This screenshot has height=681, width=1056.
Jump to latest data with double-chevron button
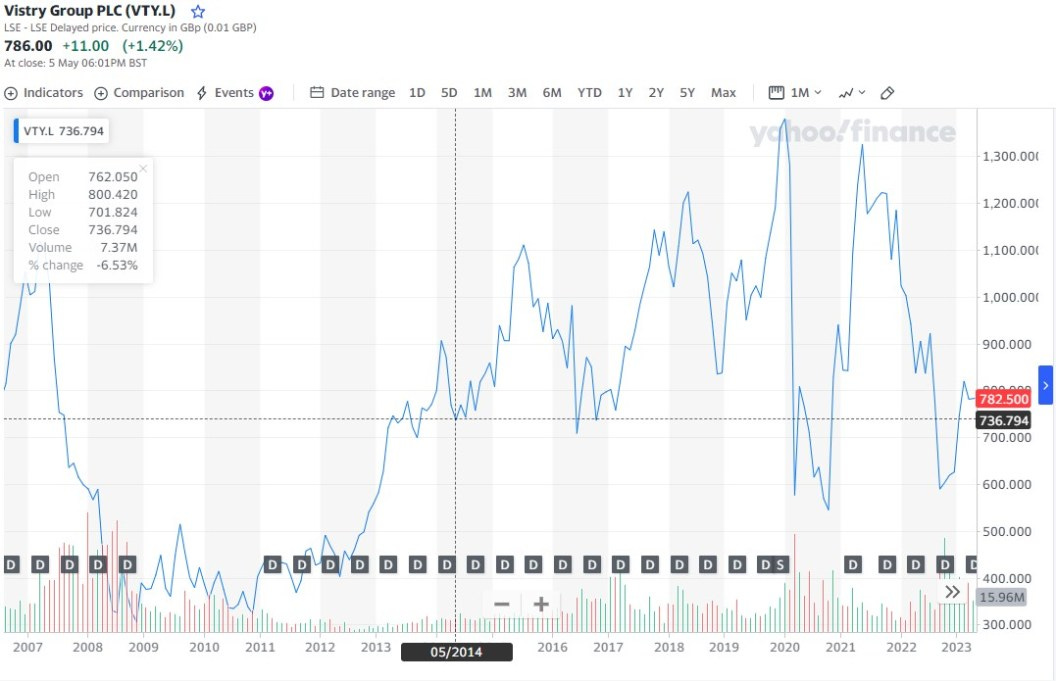(952, 592)
